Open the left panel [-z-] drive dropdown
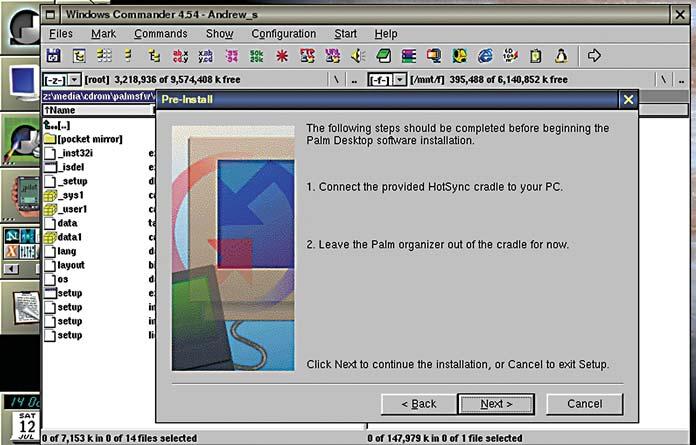 coord(75,80)
